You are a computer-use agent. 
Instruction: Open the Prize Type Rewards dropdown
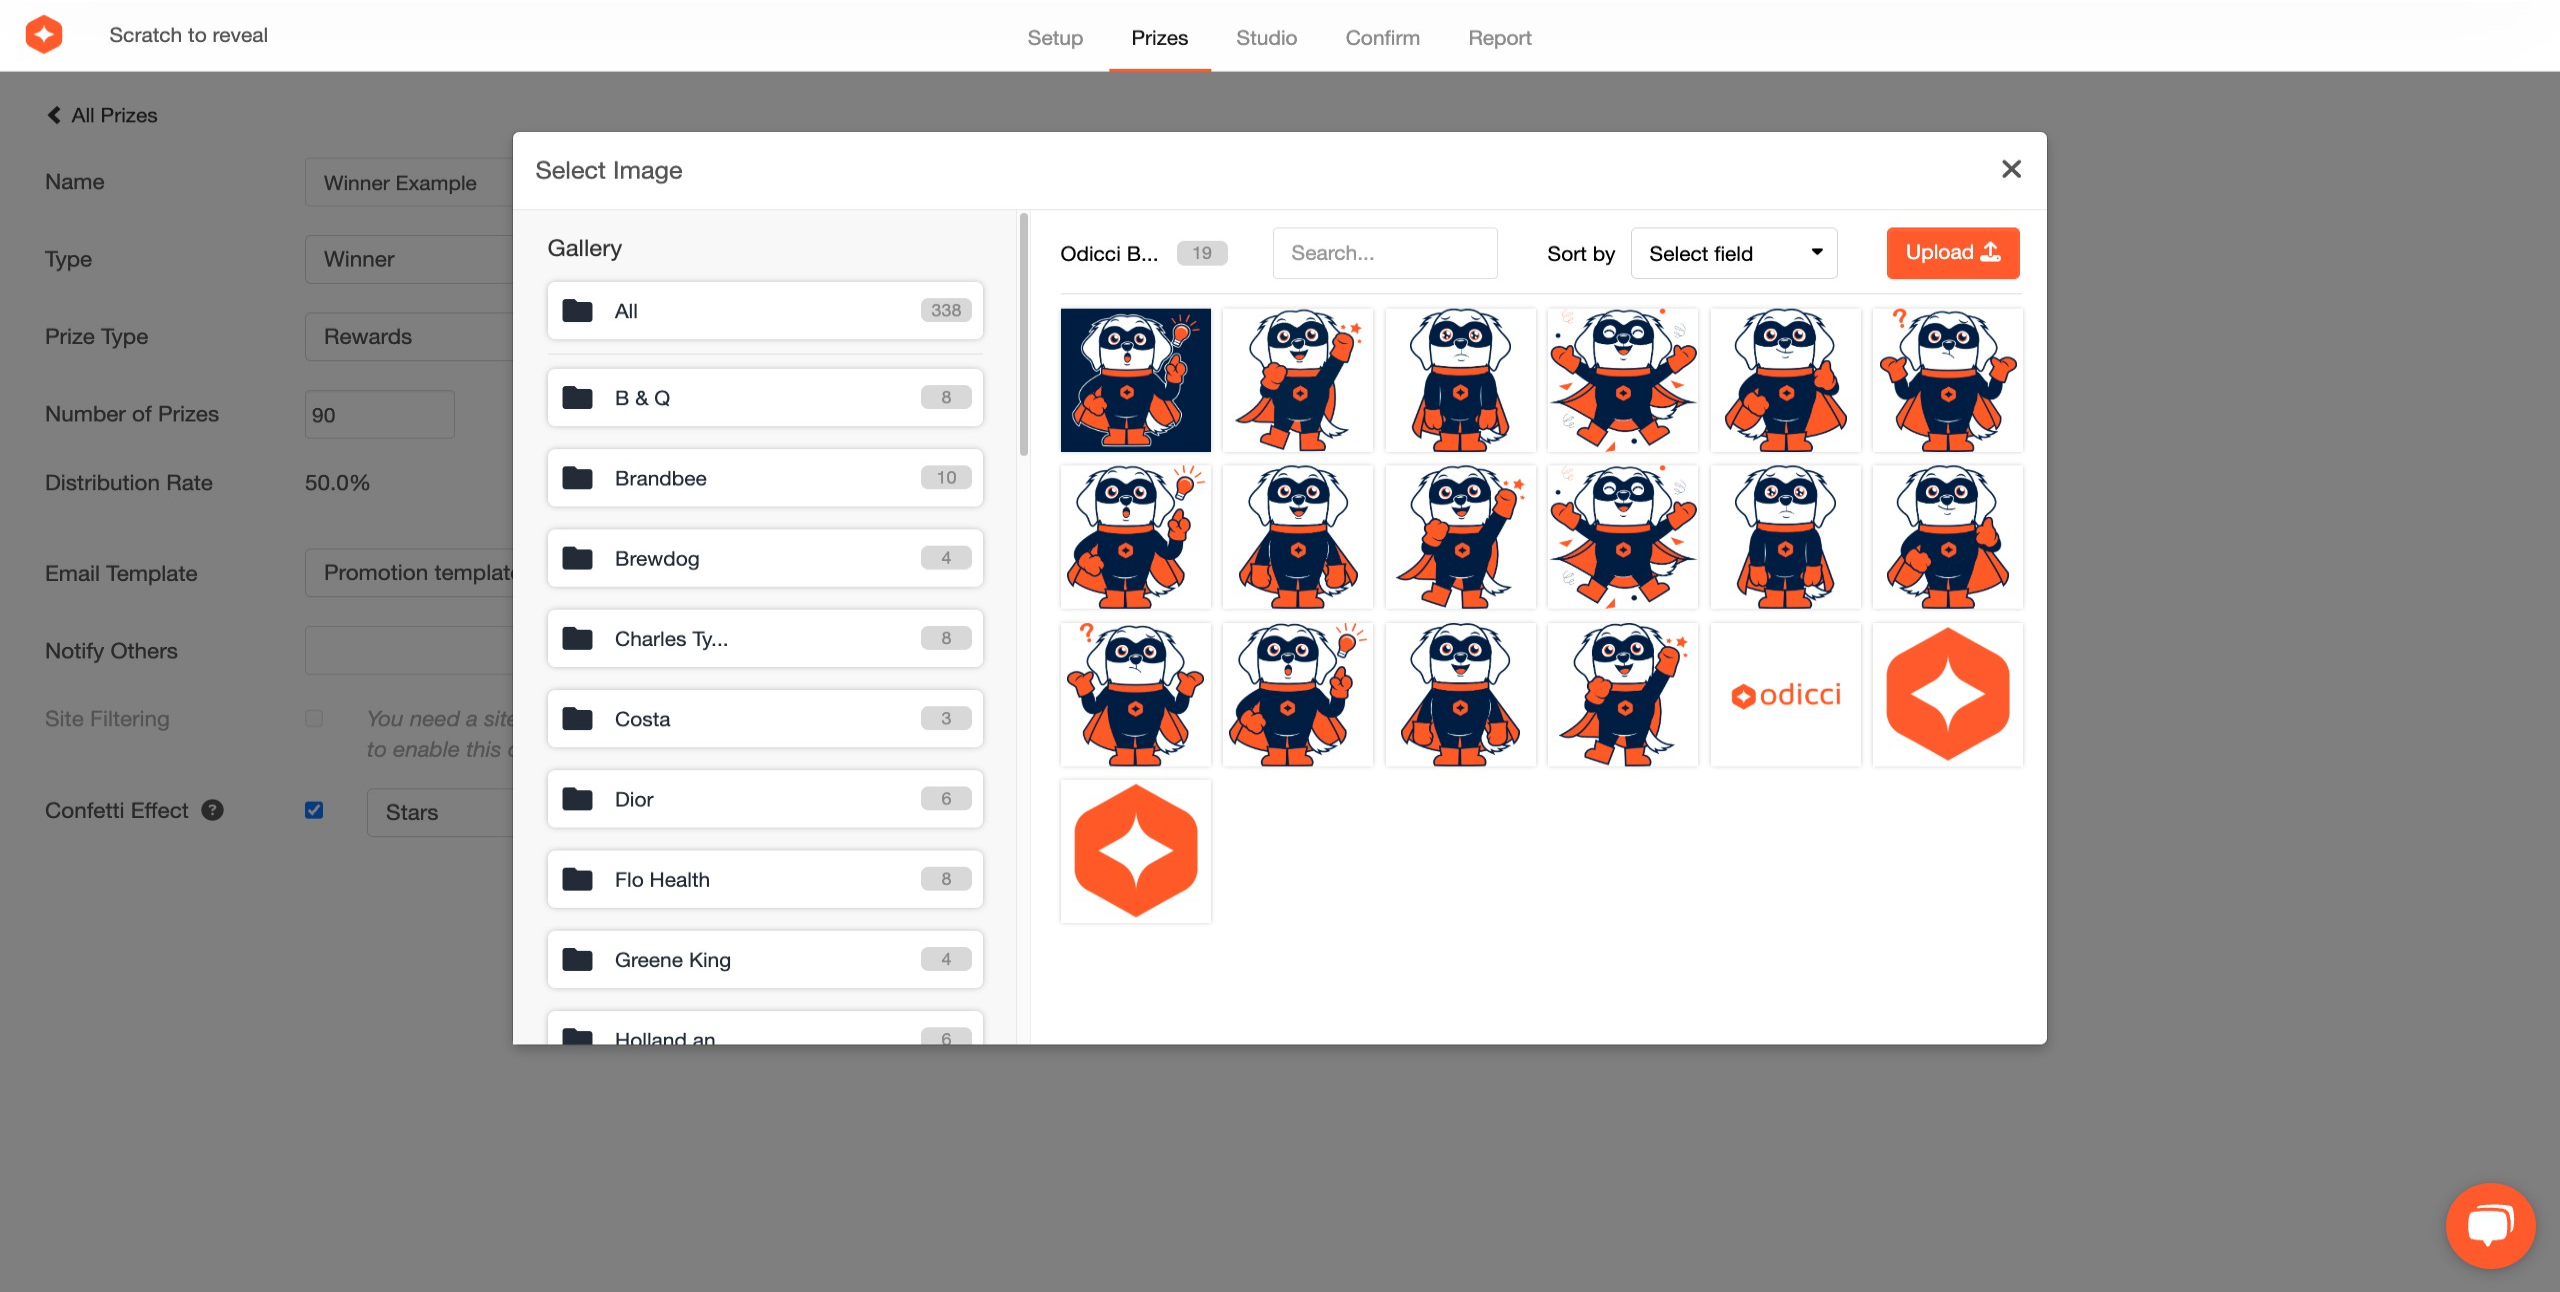(x=409, y=336)
